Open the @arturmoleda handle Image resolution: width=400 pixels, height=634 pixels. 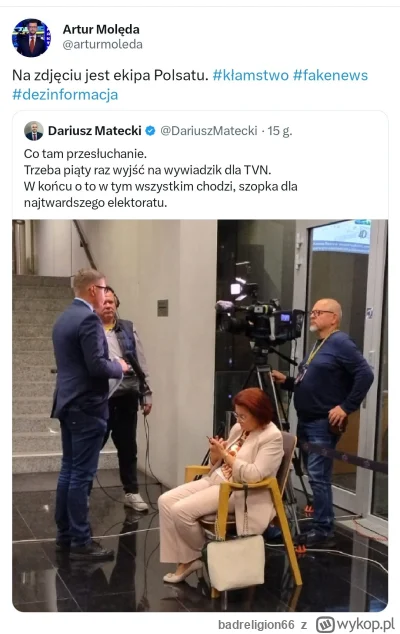[x=102, y=44]
